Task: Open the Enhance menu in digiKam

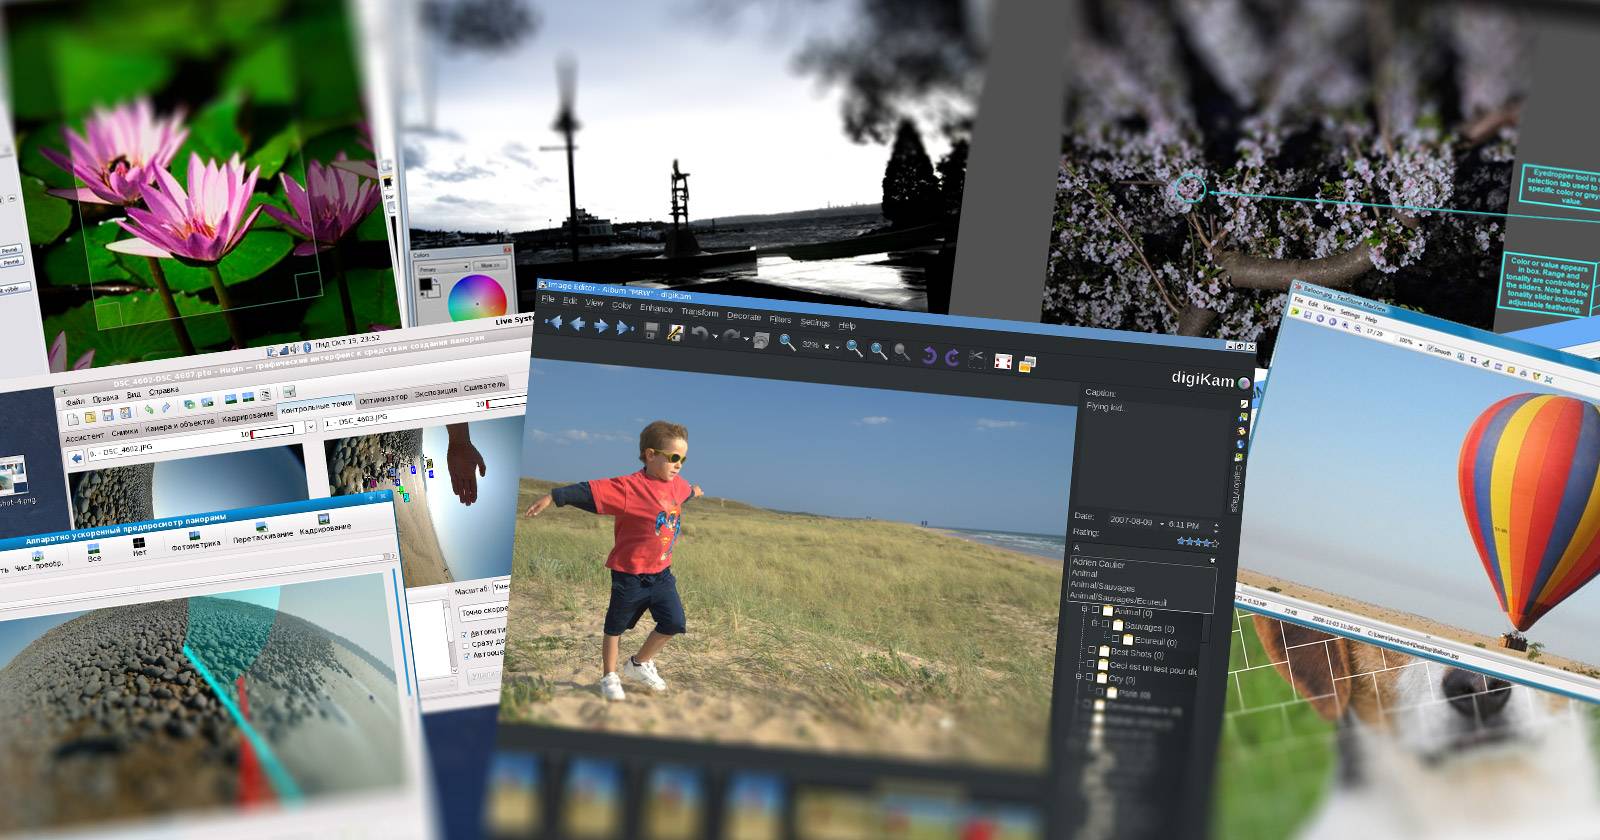Action: point(656,308)
